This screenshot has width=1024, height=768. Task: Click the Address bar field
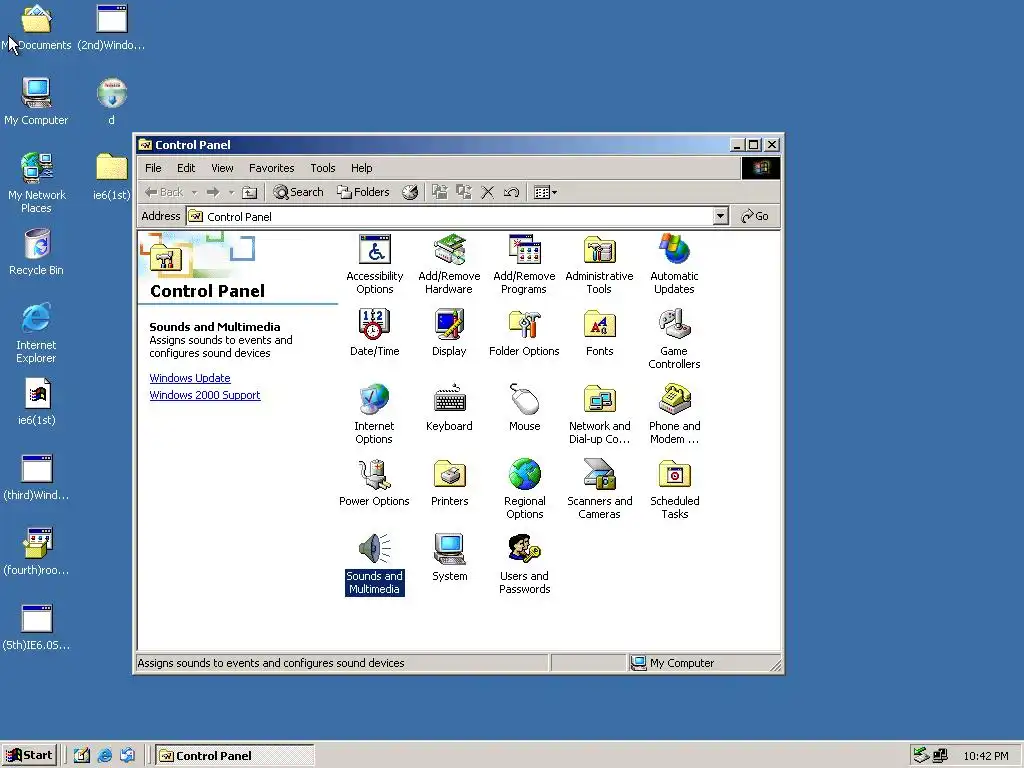click(457, 216)
